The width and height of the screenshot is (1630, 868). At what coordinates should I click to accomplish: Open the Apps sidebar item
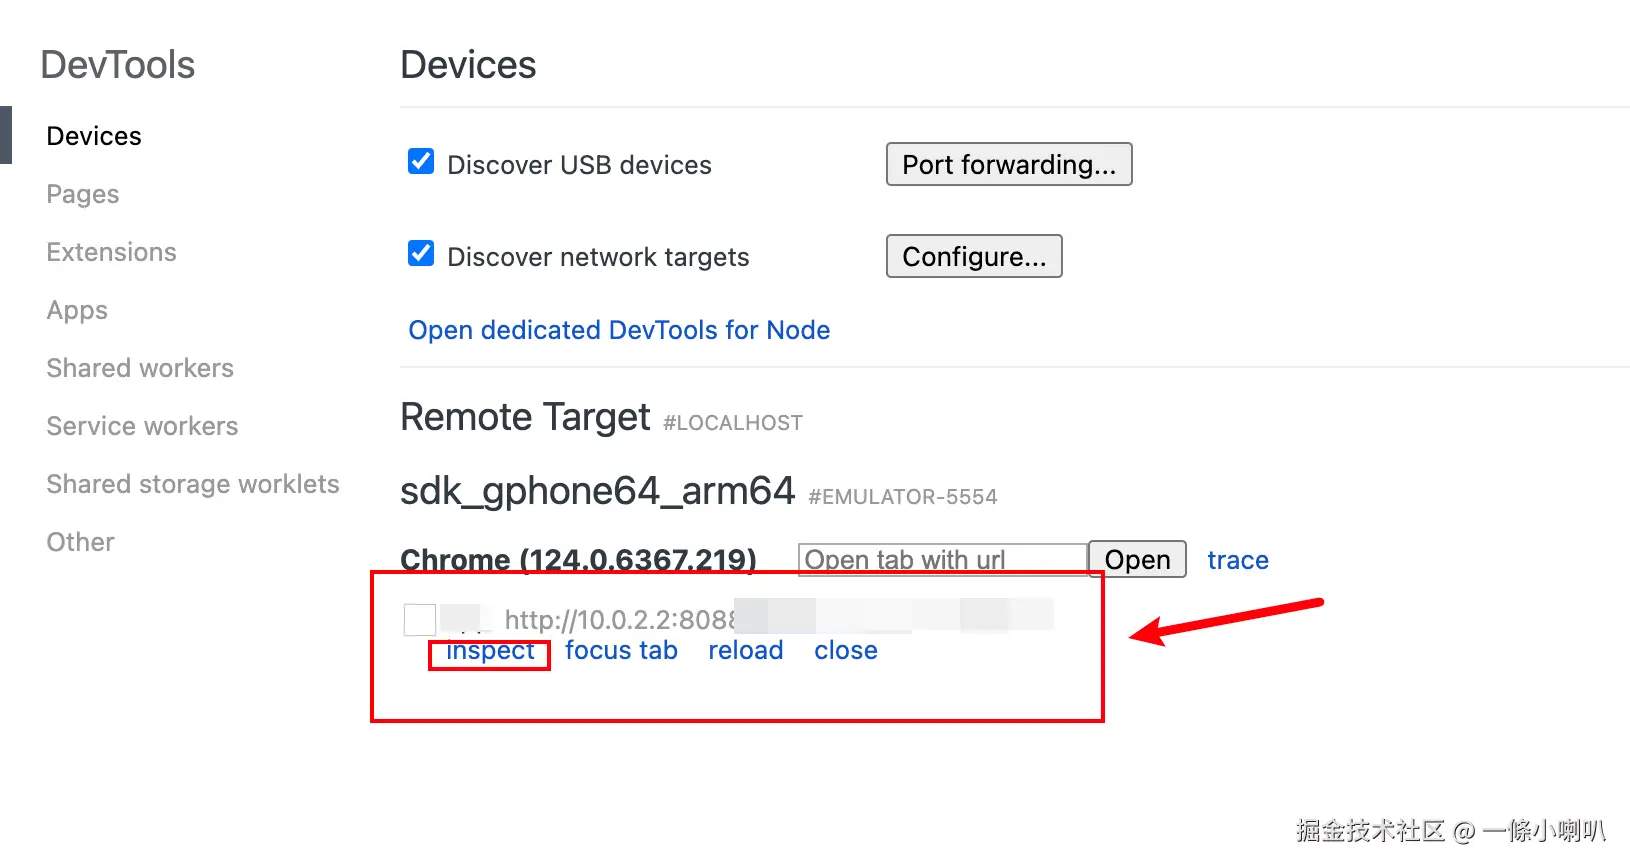pyautogui.click(x=77, y=310)
